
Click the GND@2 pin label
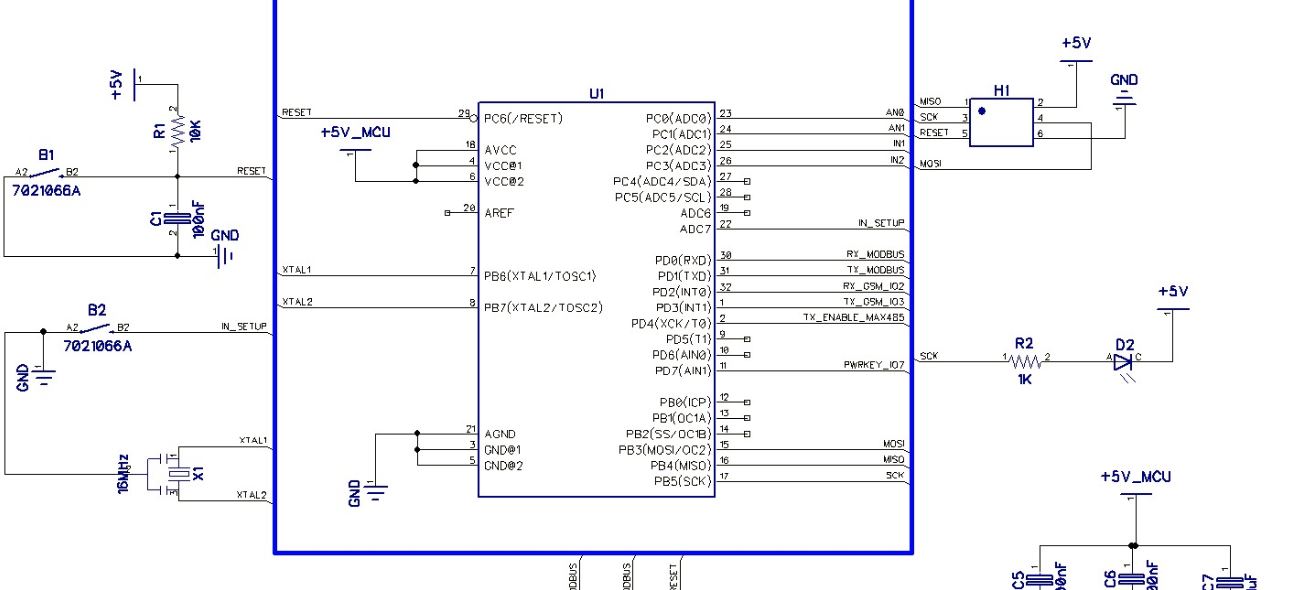click(503, 466)
